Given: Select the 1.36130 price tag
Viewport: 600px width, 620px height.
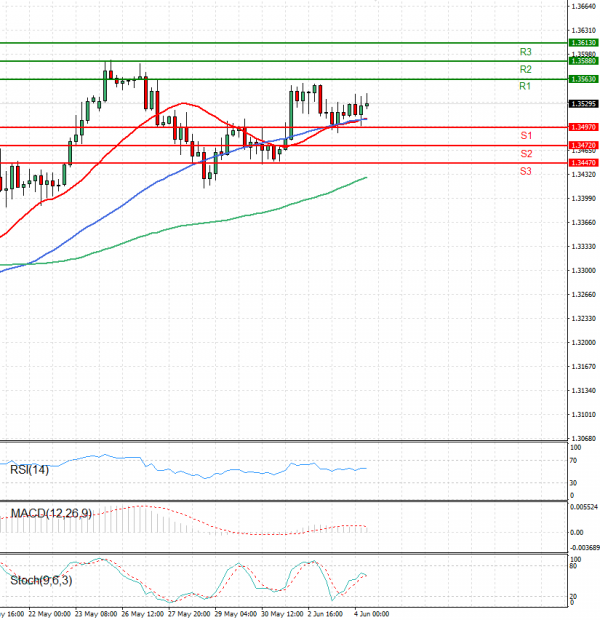Looking at the screenshot, I should point(583,43).
